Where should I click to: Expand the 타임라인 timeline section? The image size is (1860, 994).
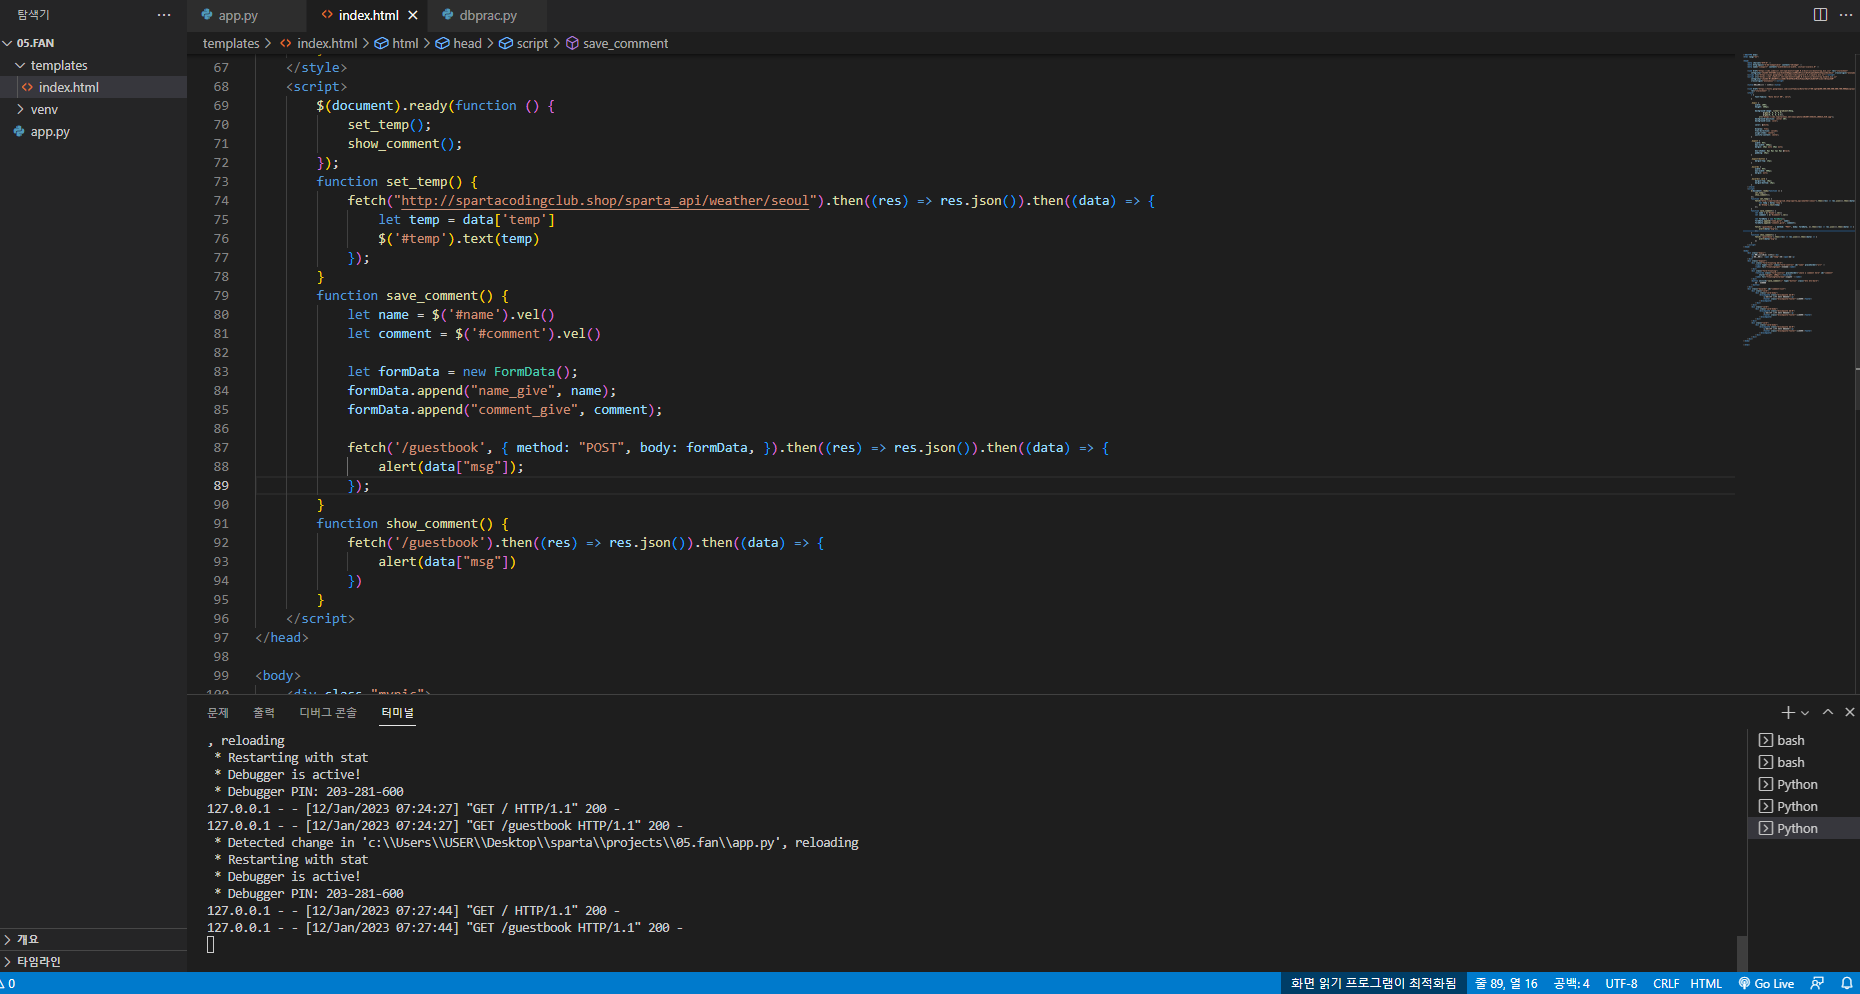(x=93, y=961)
